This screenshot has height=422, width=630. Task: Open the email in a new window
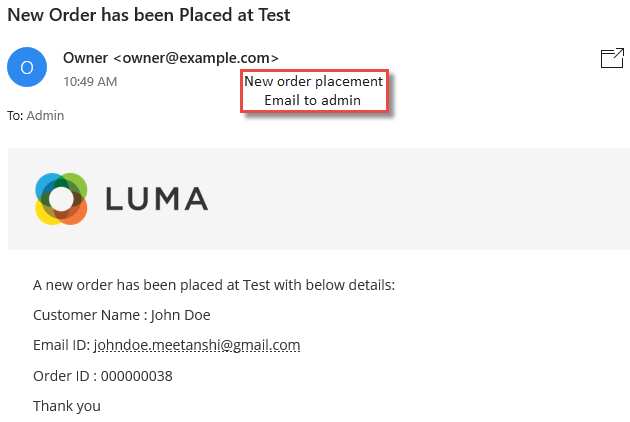pyautogui.click(x=612, y=58)
